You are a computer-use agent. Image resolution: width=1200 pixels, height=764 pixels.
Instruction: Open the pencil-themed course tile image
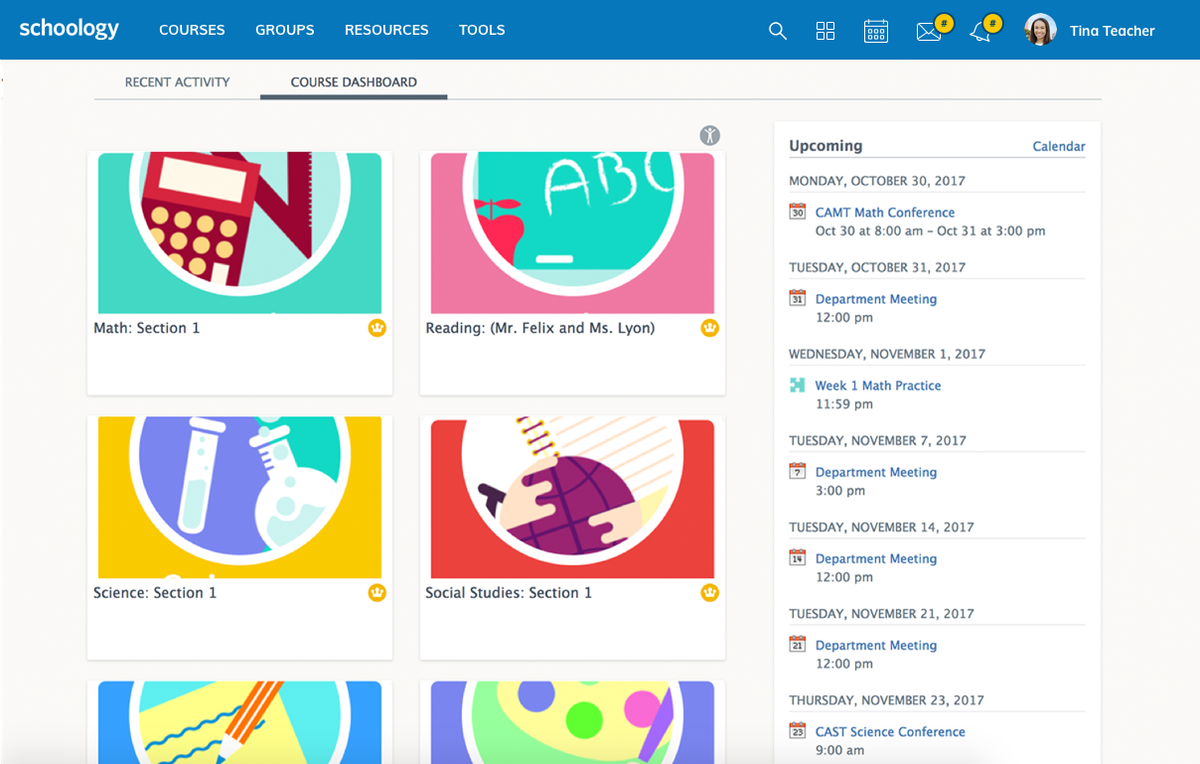(240, 722)
